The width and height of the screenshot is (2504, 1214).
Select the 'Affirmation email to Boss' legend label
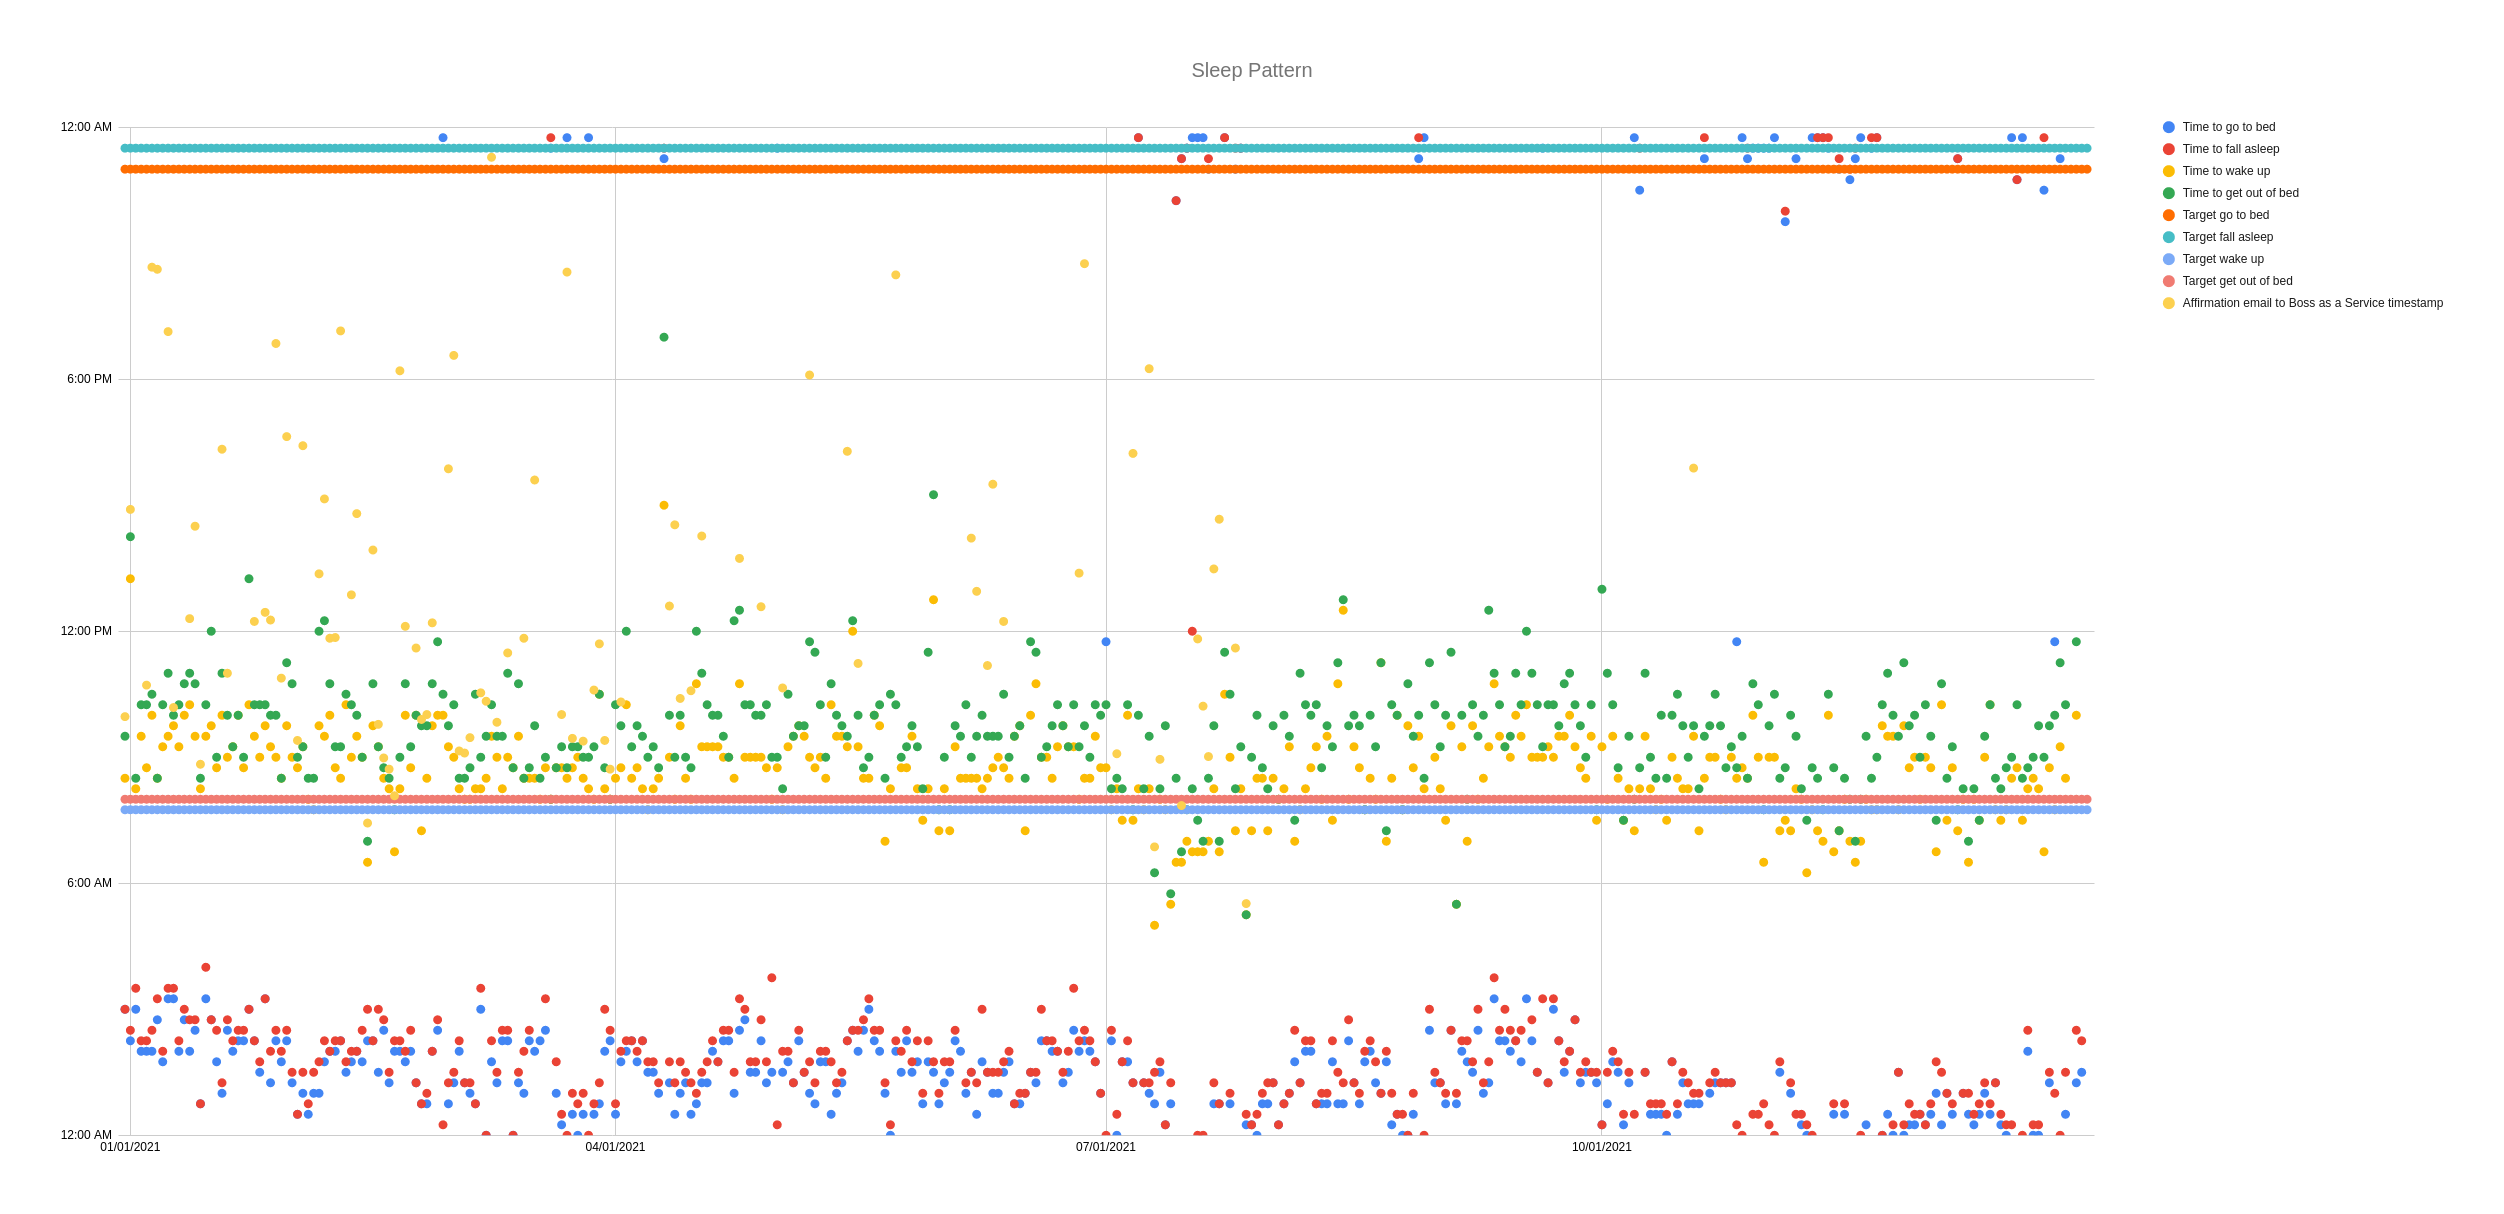pyautogui.click(x=2313, y=303)
